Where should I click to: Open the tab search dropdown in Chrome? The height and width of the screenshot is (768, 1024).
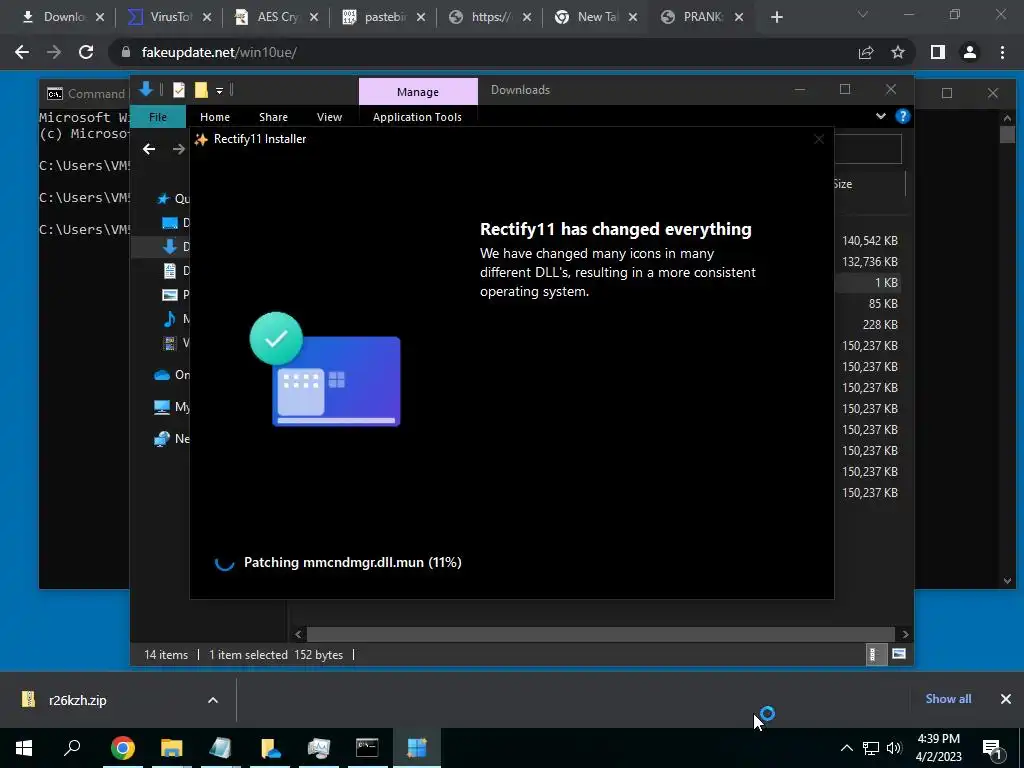click(863, 14)
